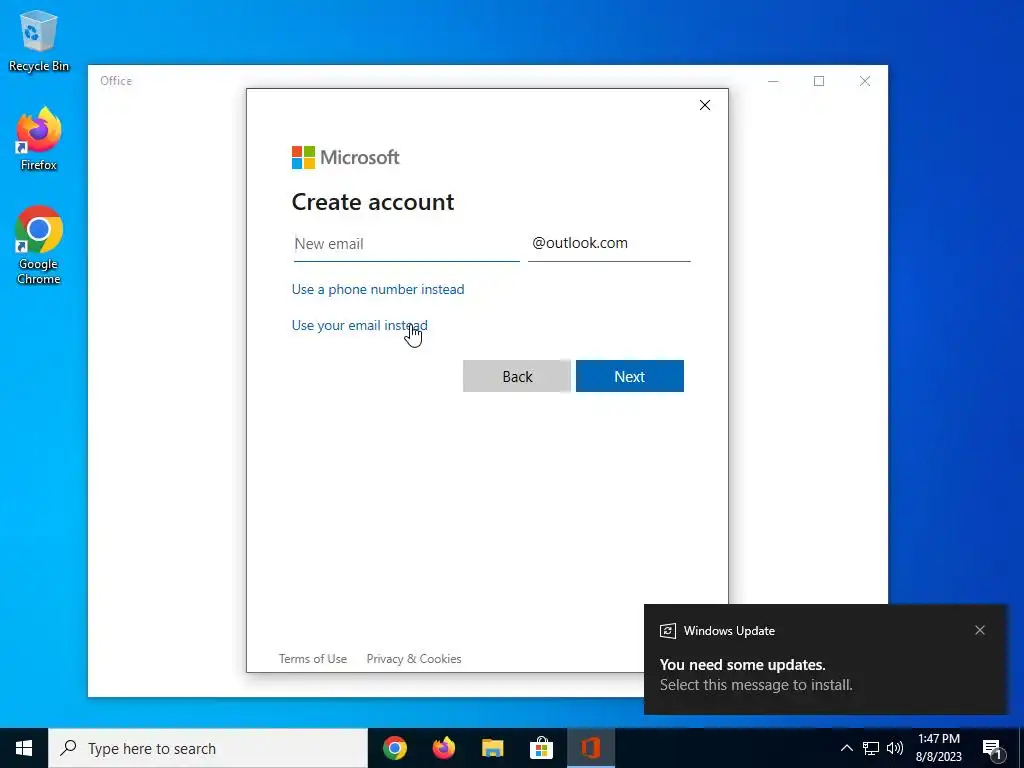The image size is (1024, 768).
Task: Click the Windows Update notification icon
Action: coord(667,631)
